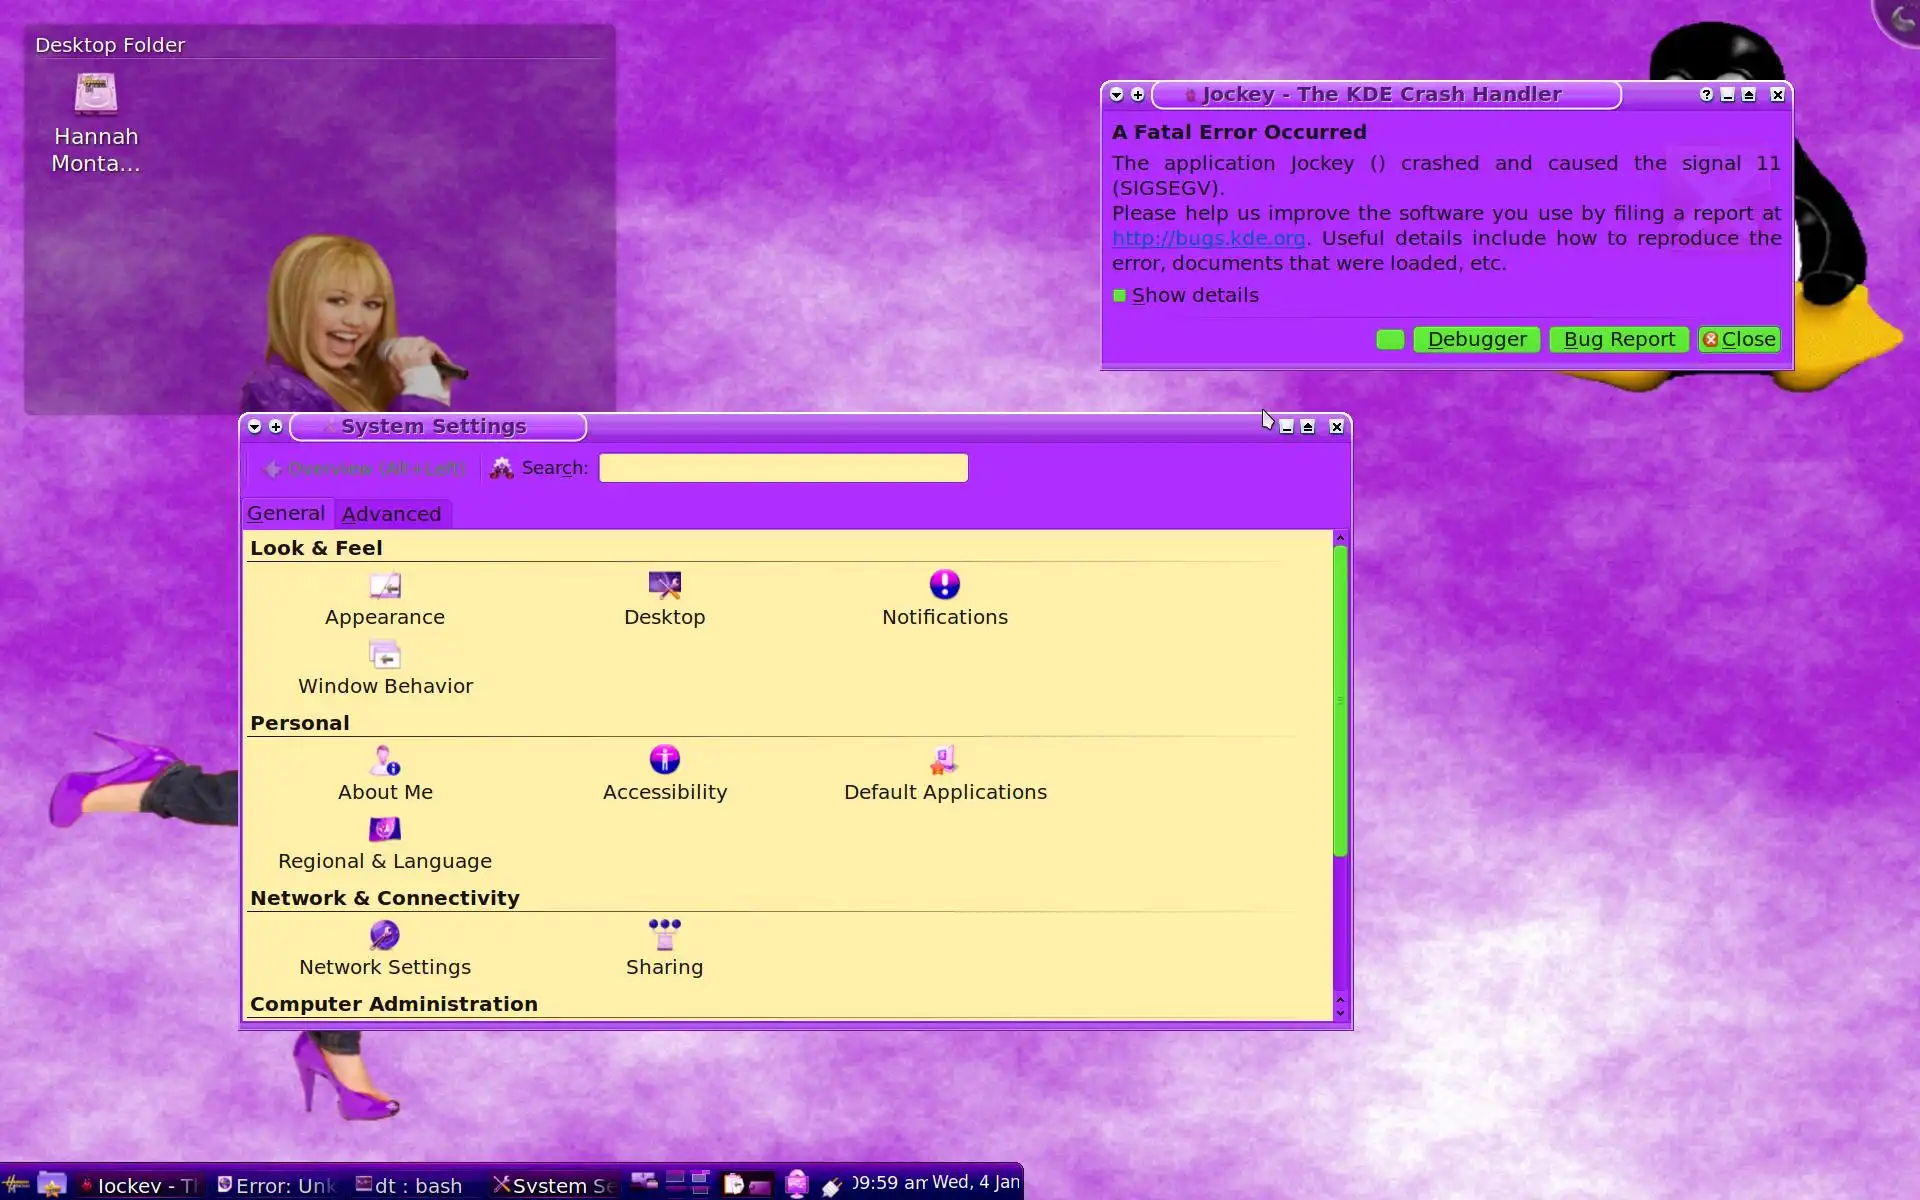Open Accessibility settings

click(x=664, y=761)
